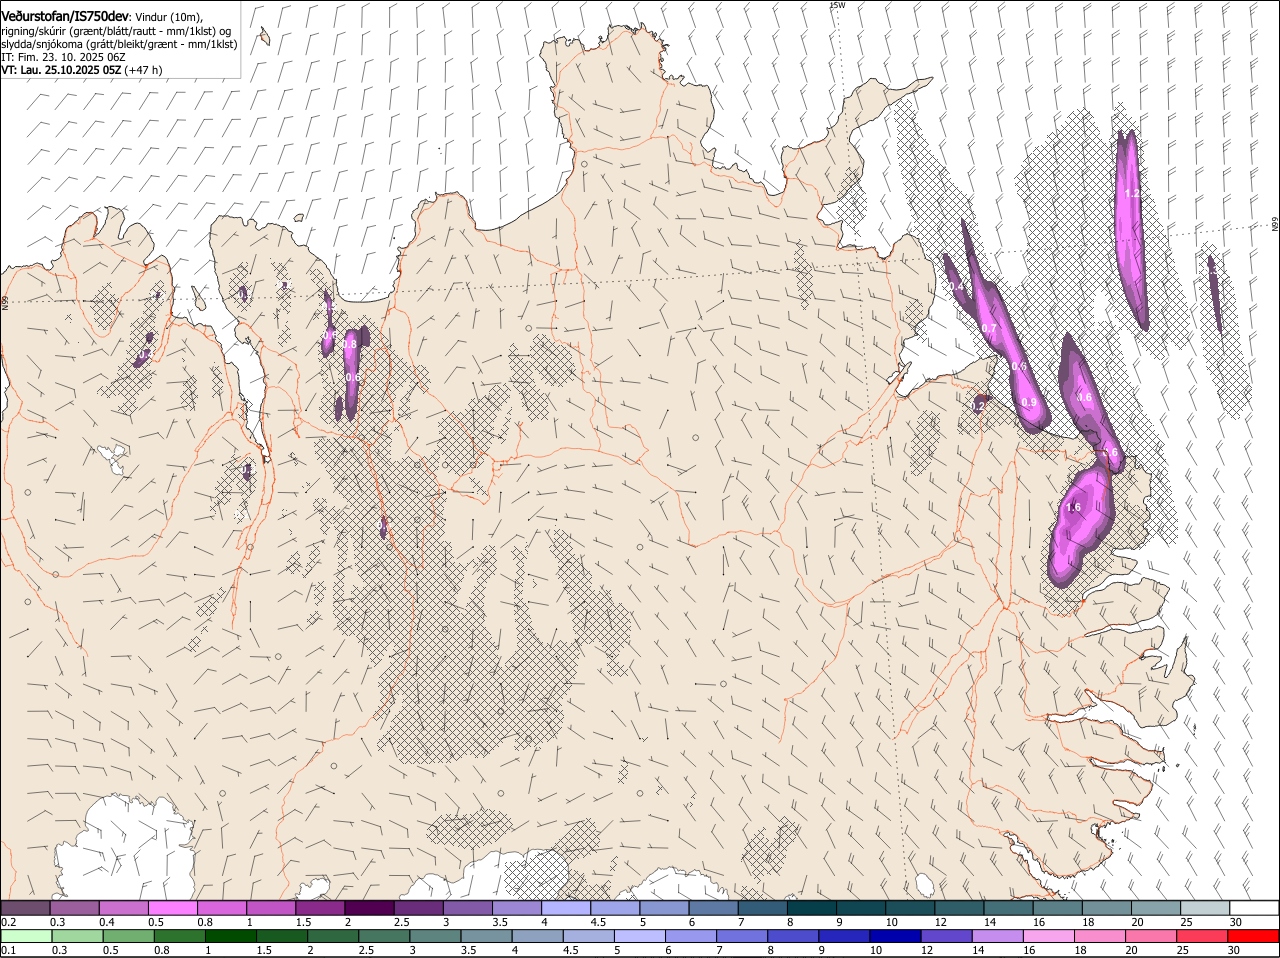This screenshot has width=1280, height=958.
Task: Pick the purple-scale swatch between 0.8 and 1
Action: coord(222,907)
